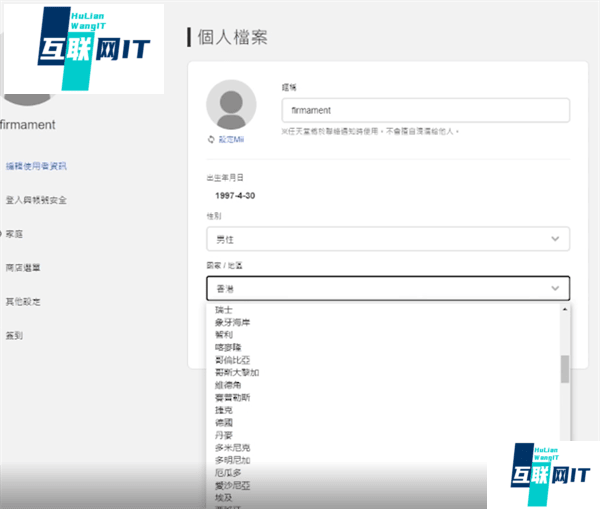Click the scroll-up arrow in the country list
Viewport: 600px width, 509px height.
click(565, 310)
